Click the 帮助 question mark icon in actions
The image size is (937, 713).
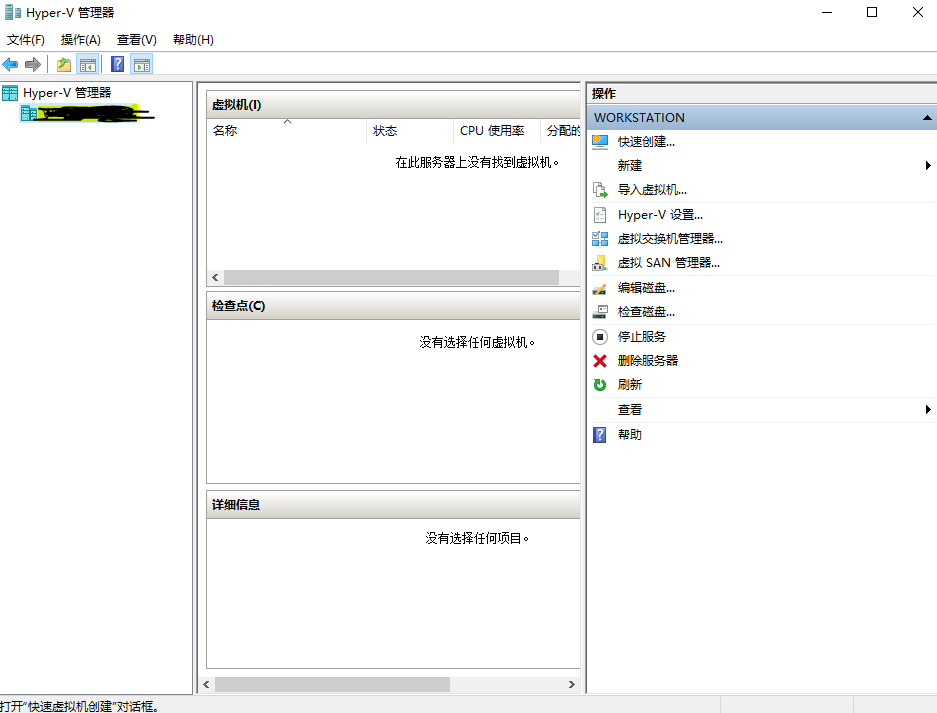pyautogui.click(x=600, y=434)
